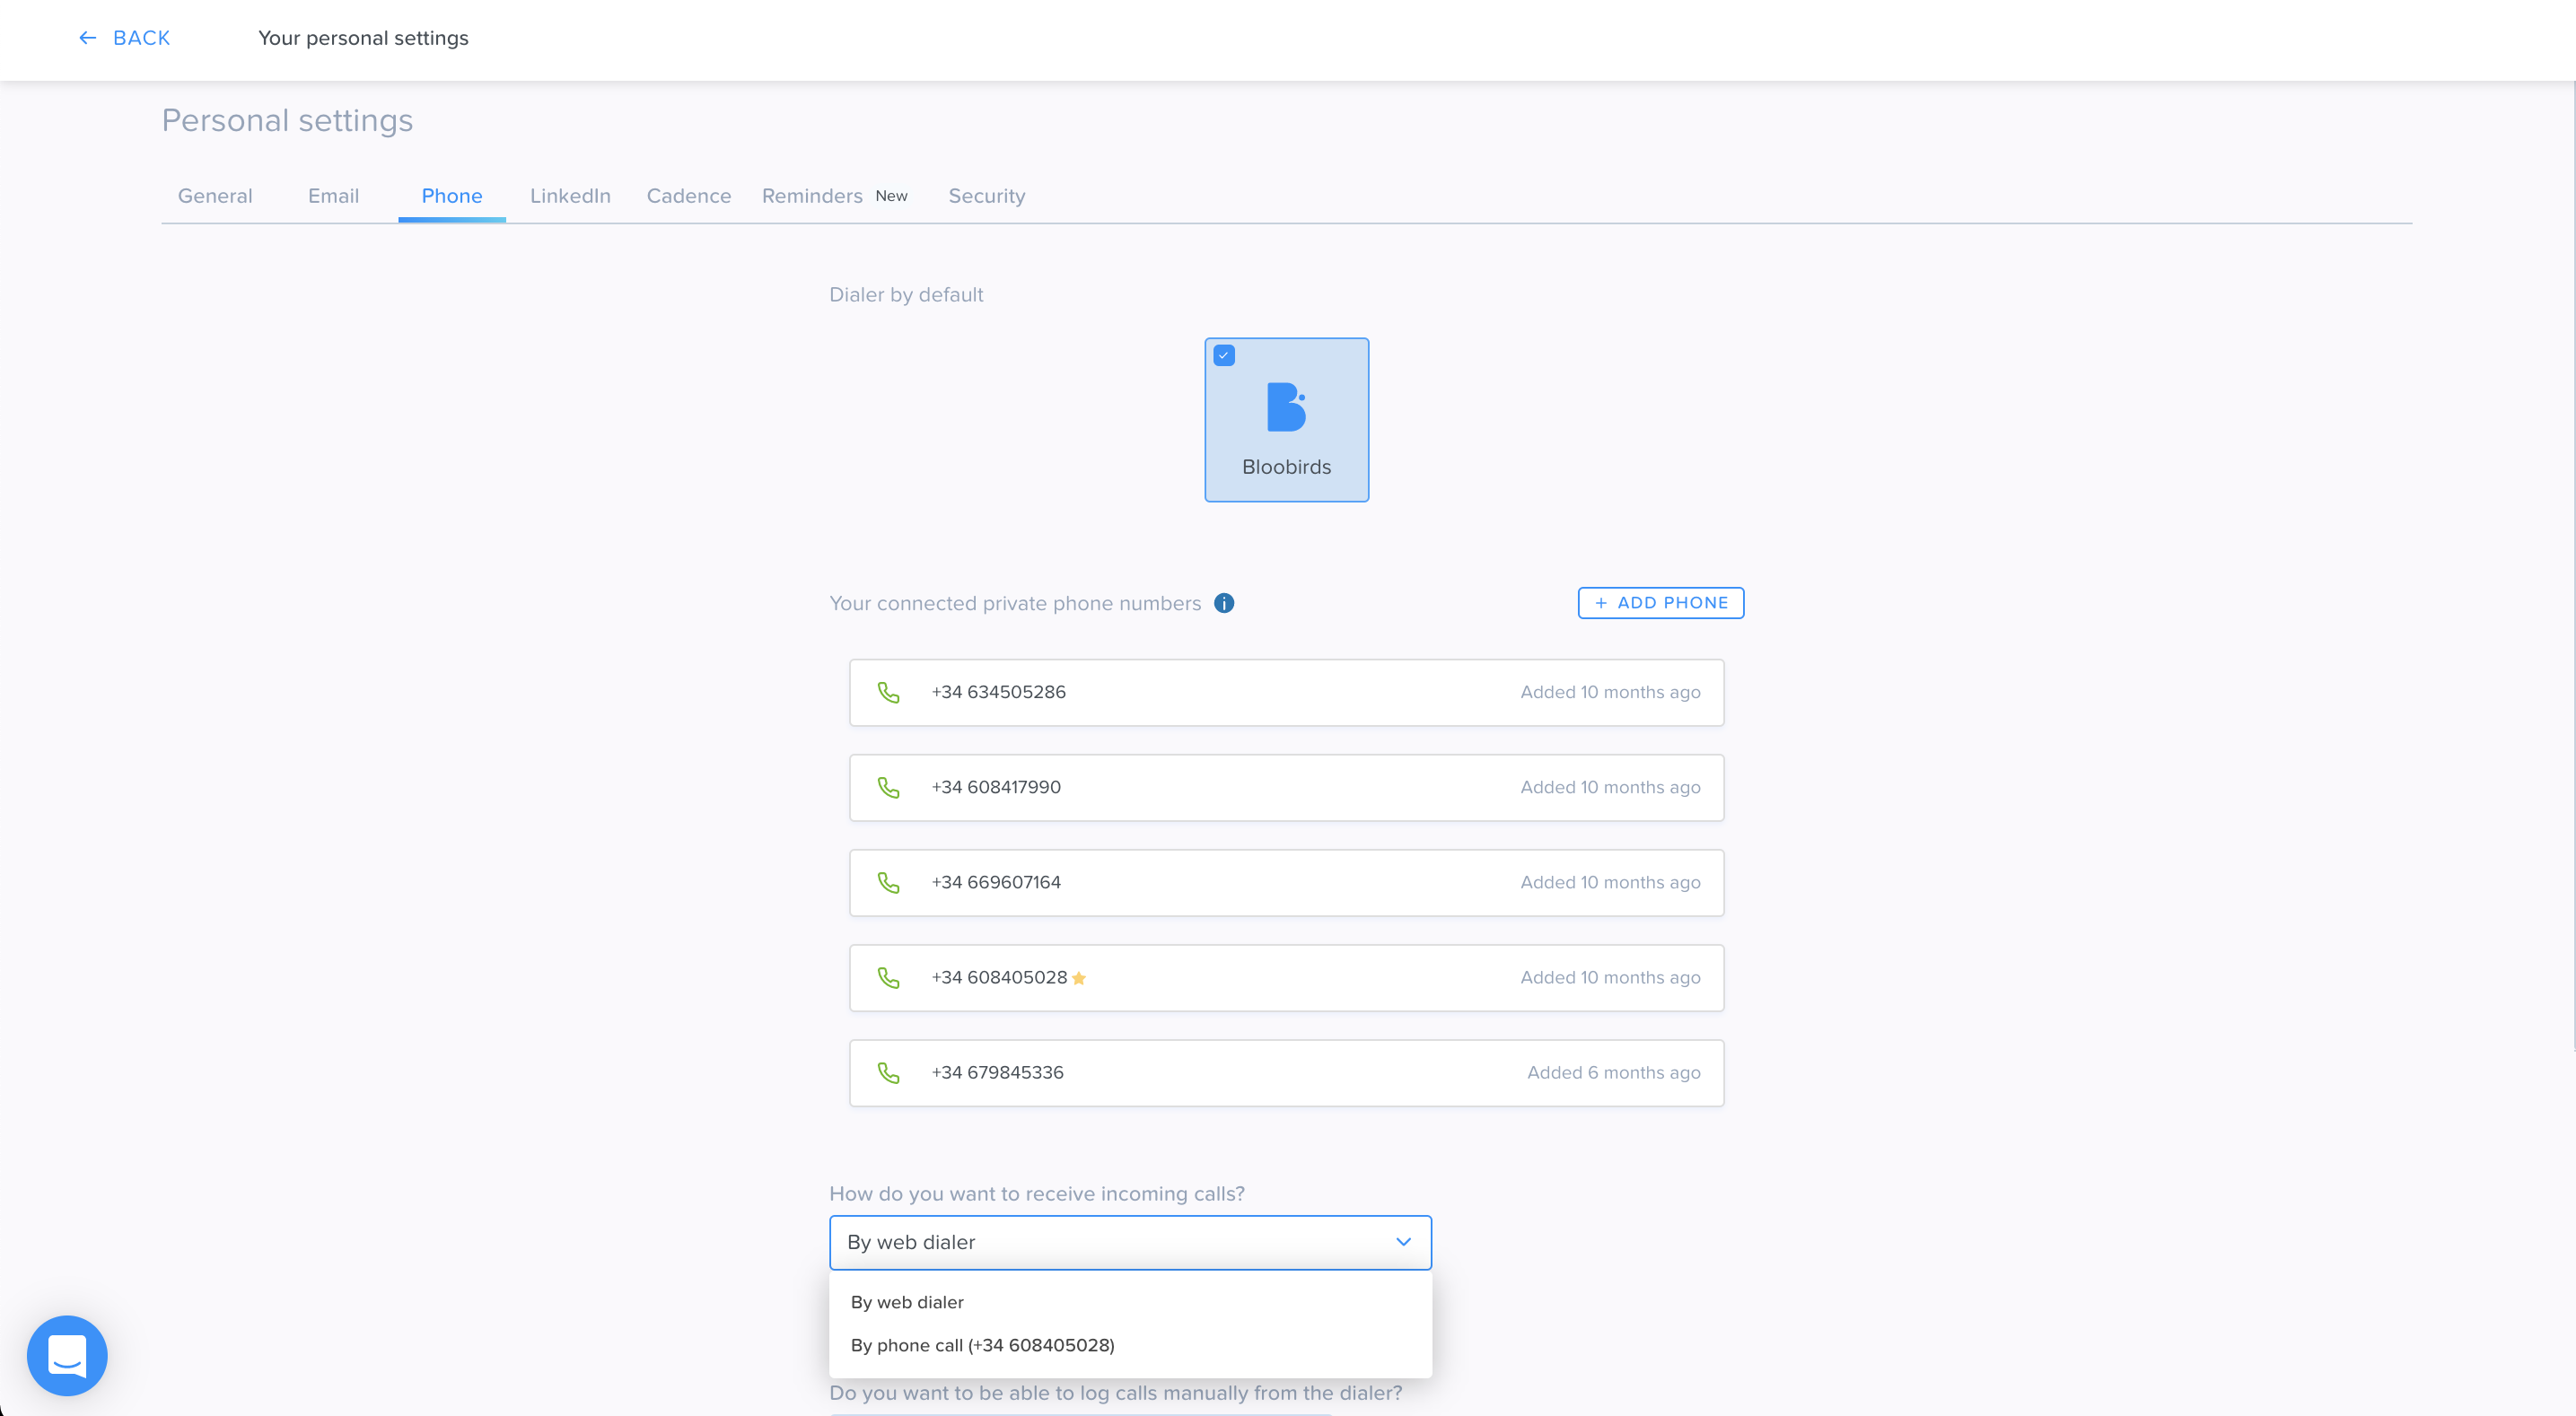Click plus icon in Add Phone button

(x=1601, y=603)
